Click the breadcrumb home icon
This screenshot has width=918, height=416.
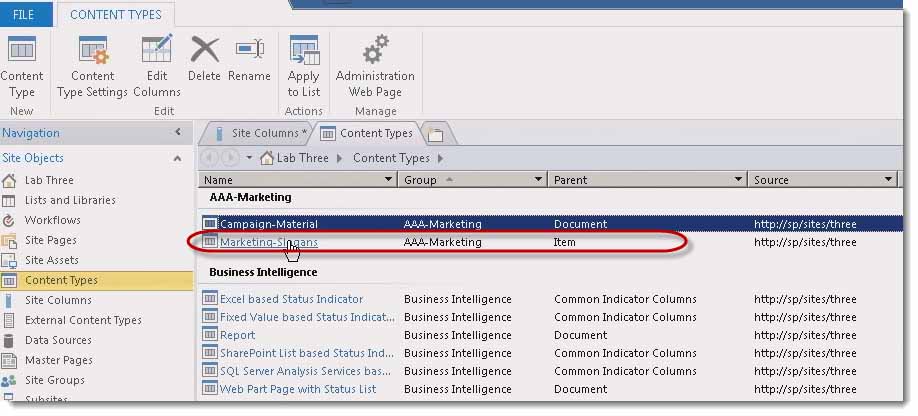point(267,157)
